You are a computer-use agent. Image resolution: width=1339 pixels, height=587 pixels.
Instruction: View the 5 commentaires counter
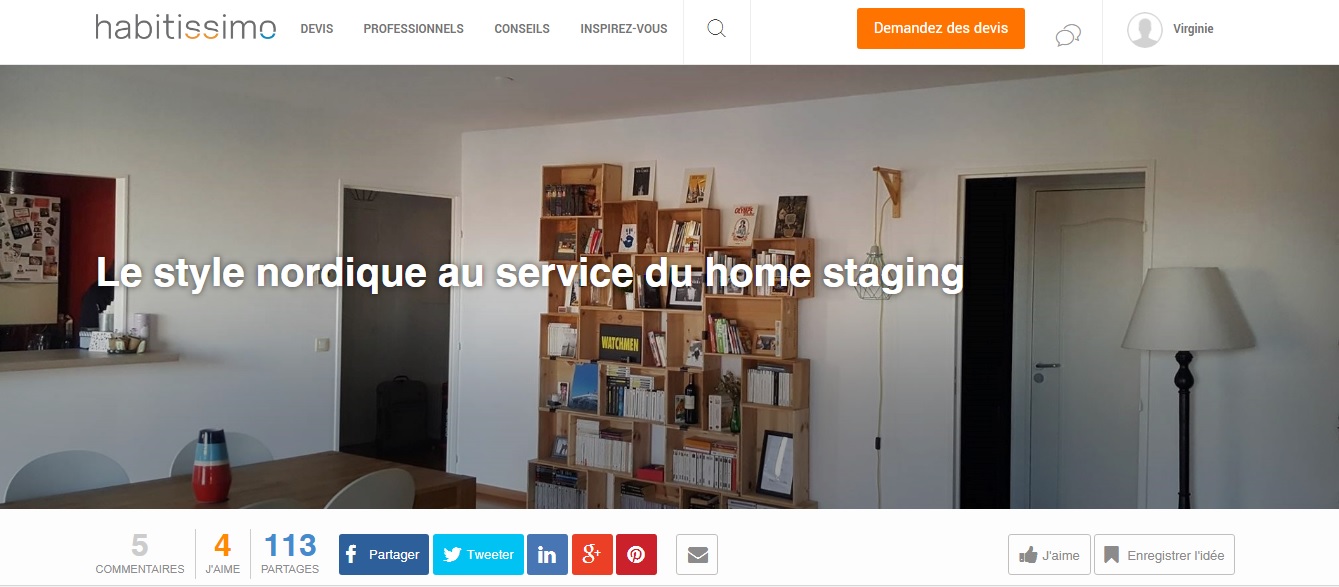140,554
